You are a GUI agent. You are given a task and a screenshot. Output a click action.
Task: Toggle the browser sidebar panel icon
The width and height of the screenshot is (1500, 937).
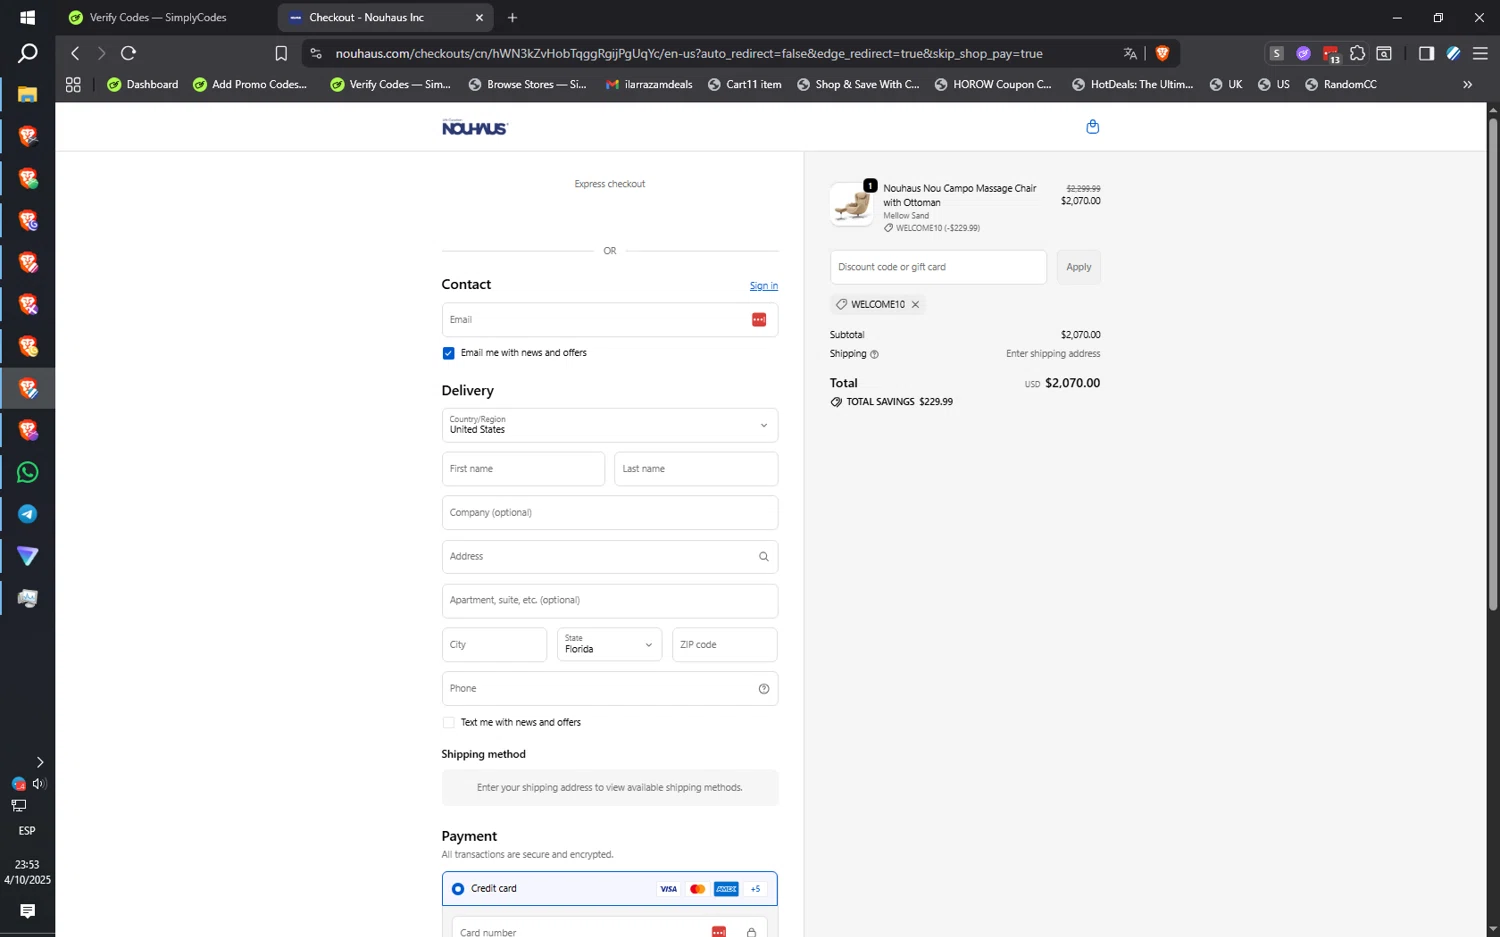click(x=1426, y=53)
